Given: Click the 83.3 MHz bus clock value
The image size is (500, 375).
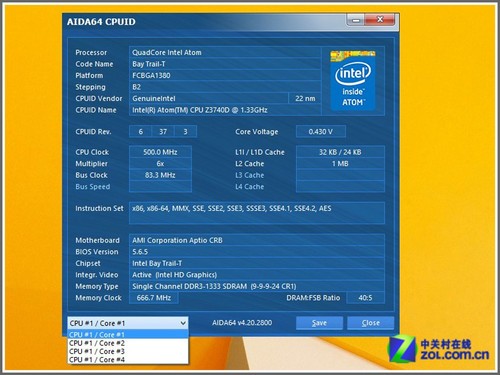Looking at the screenshot, I should coord(160,175).
